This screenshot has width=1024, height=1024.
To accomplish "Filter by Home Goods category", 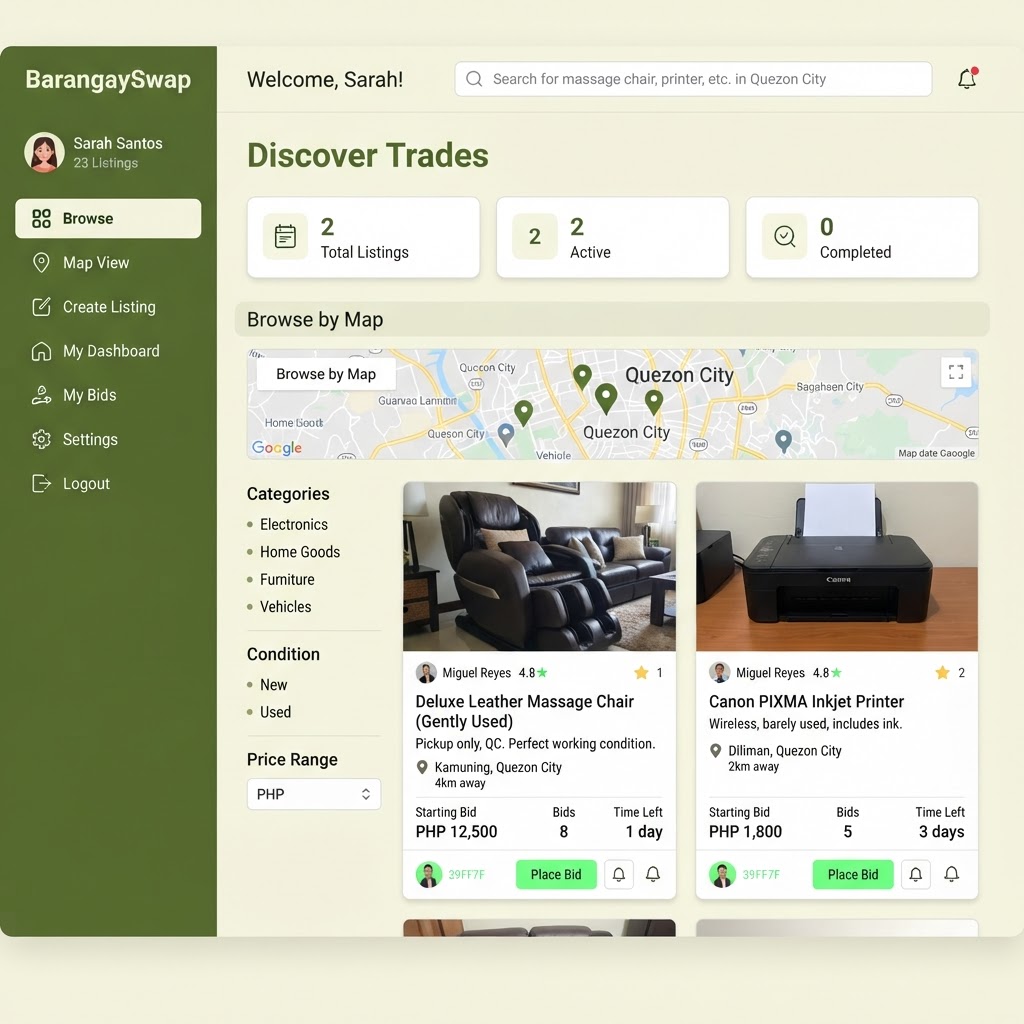I will 300,552.
